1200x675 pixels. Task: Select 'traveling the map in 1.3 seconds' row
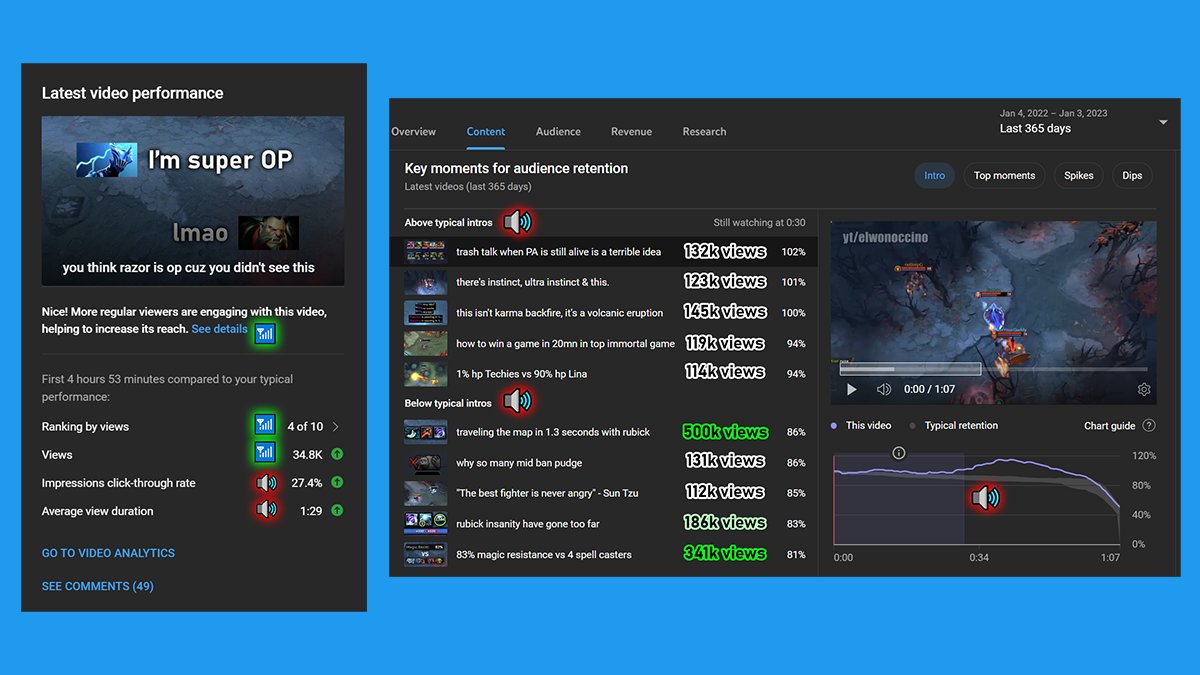[x=604, y=432]
